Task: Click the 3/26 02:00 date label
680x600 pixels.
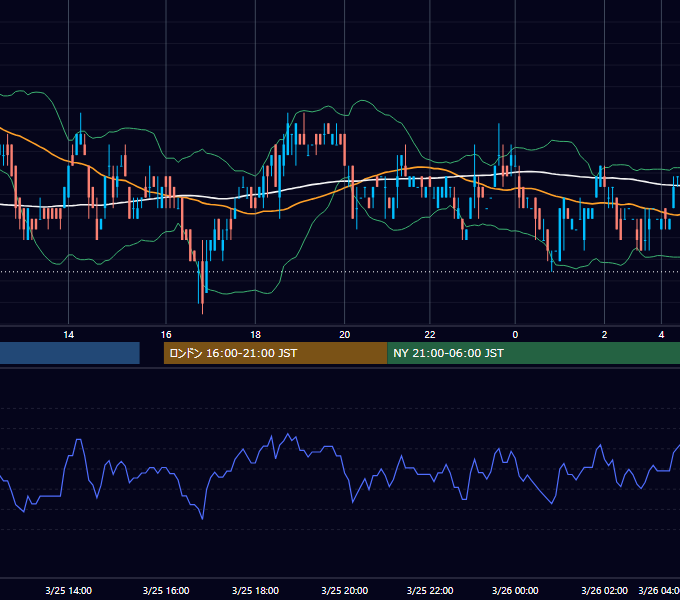Action: coord(605,590)
